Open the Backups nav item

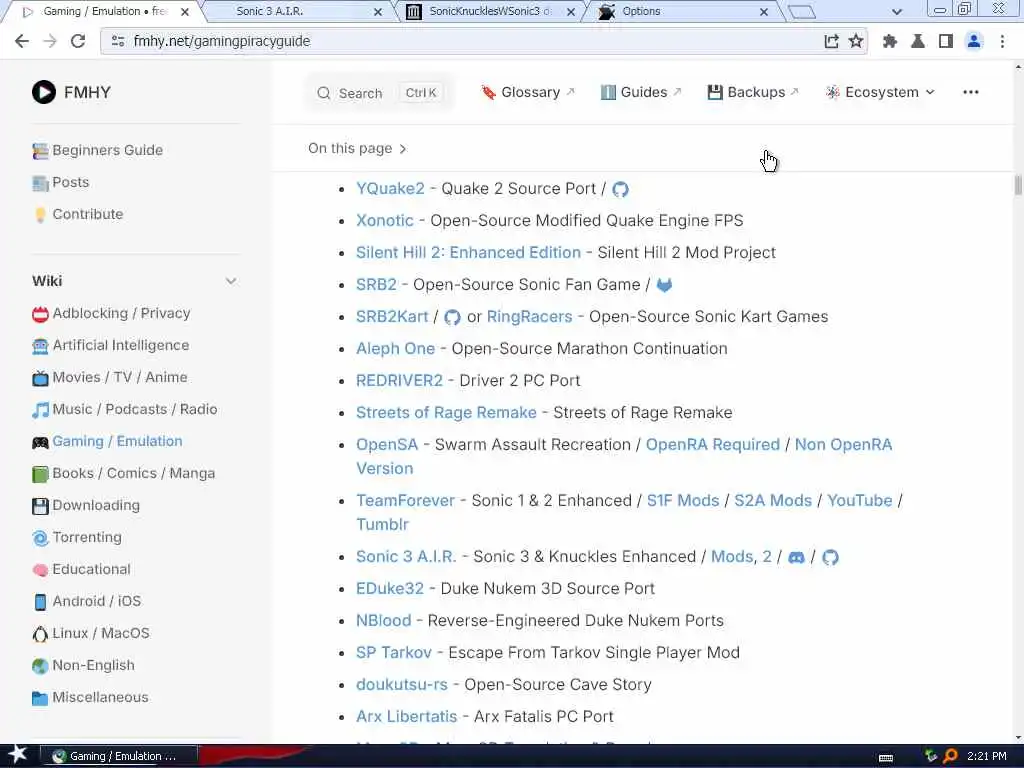(x=753, y=92)
